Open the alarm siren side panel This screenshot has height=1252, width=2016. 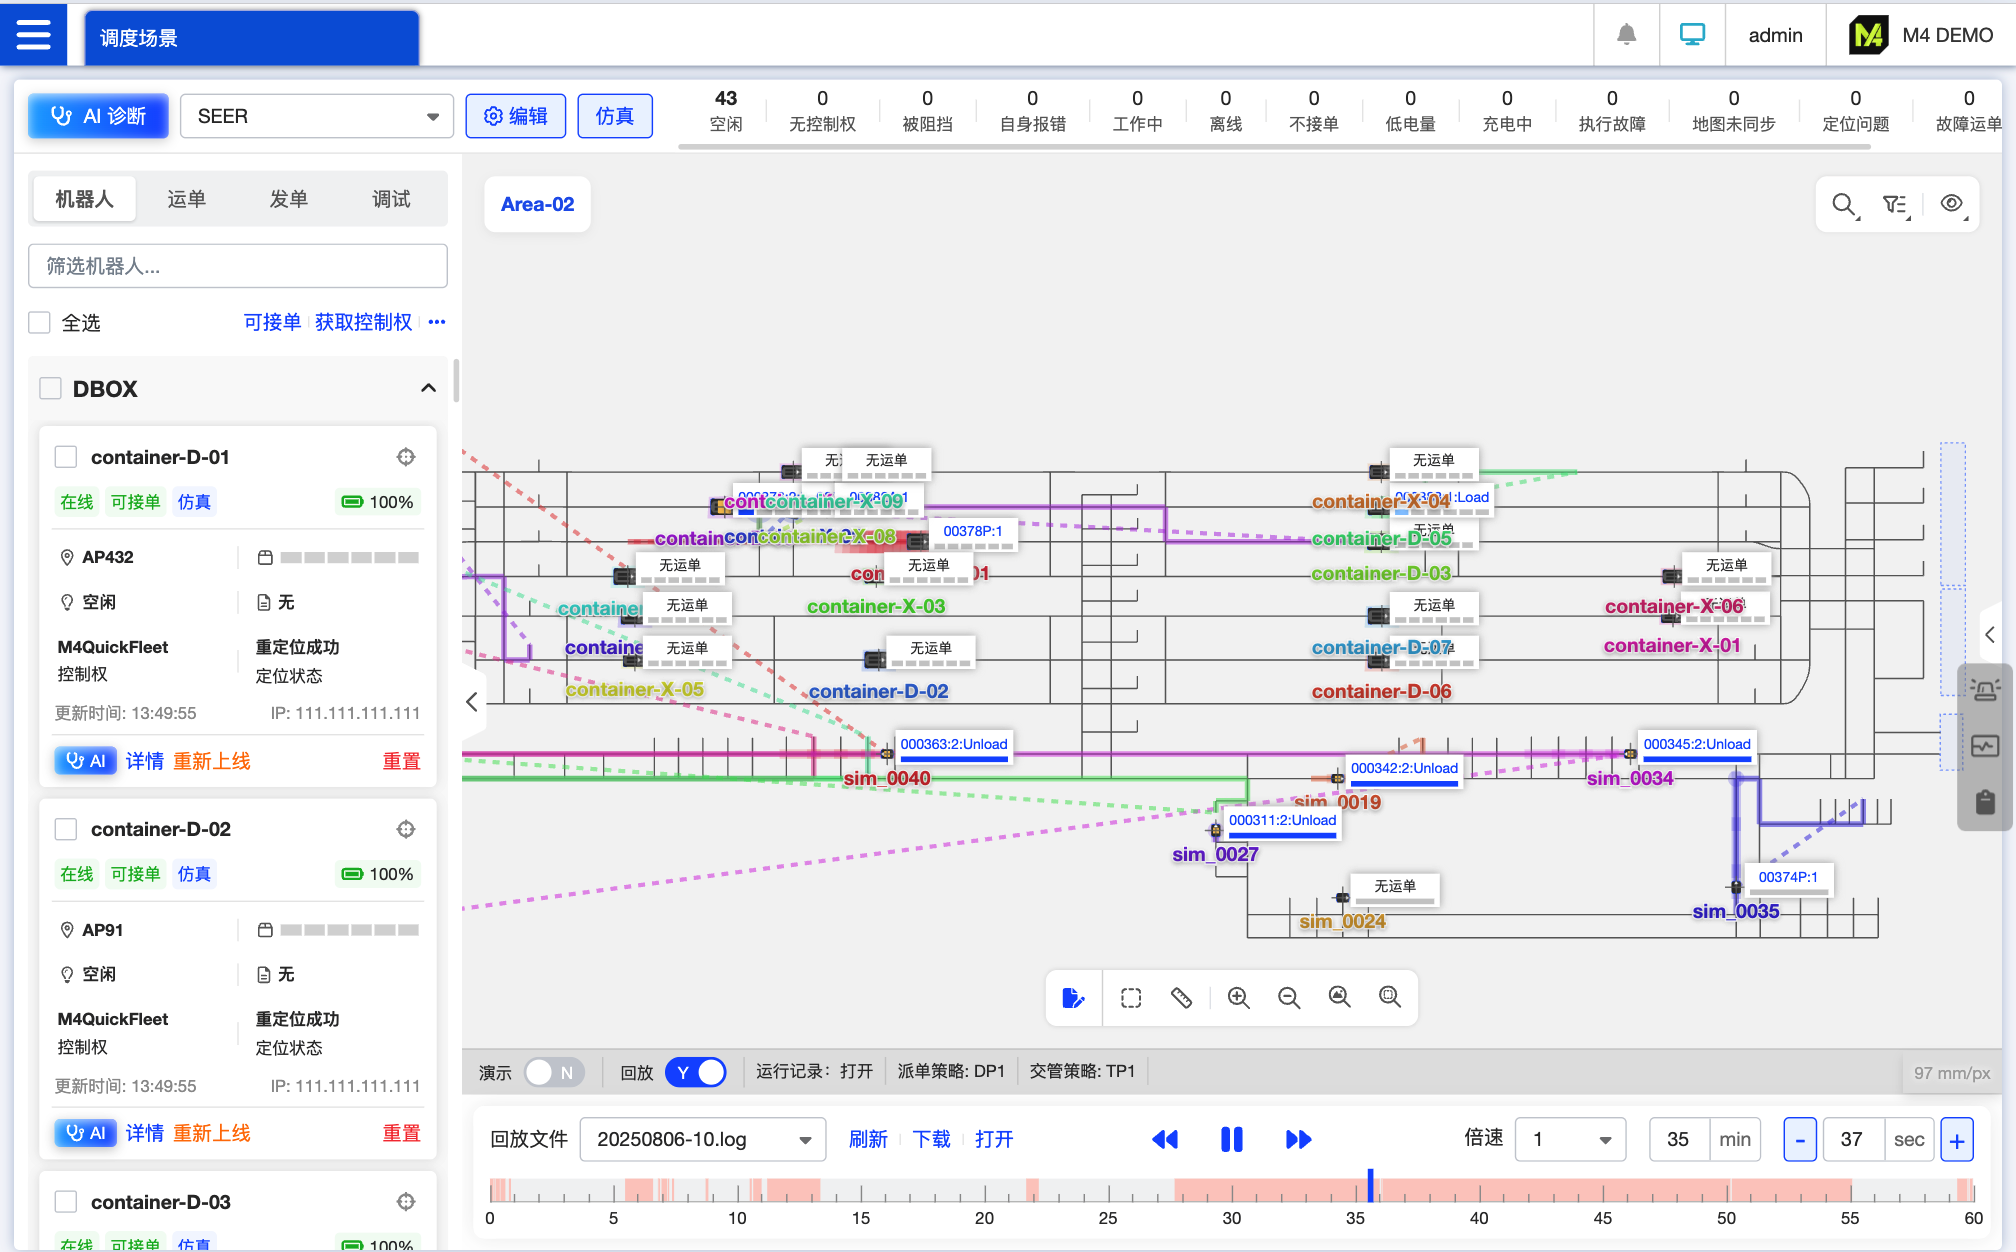pos(1985,690)
